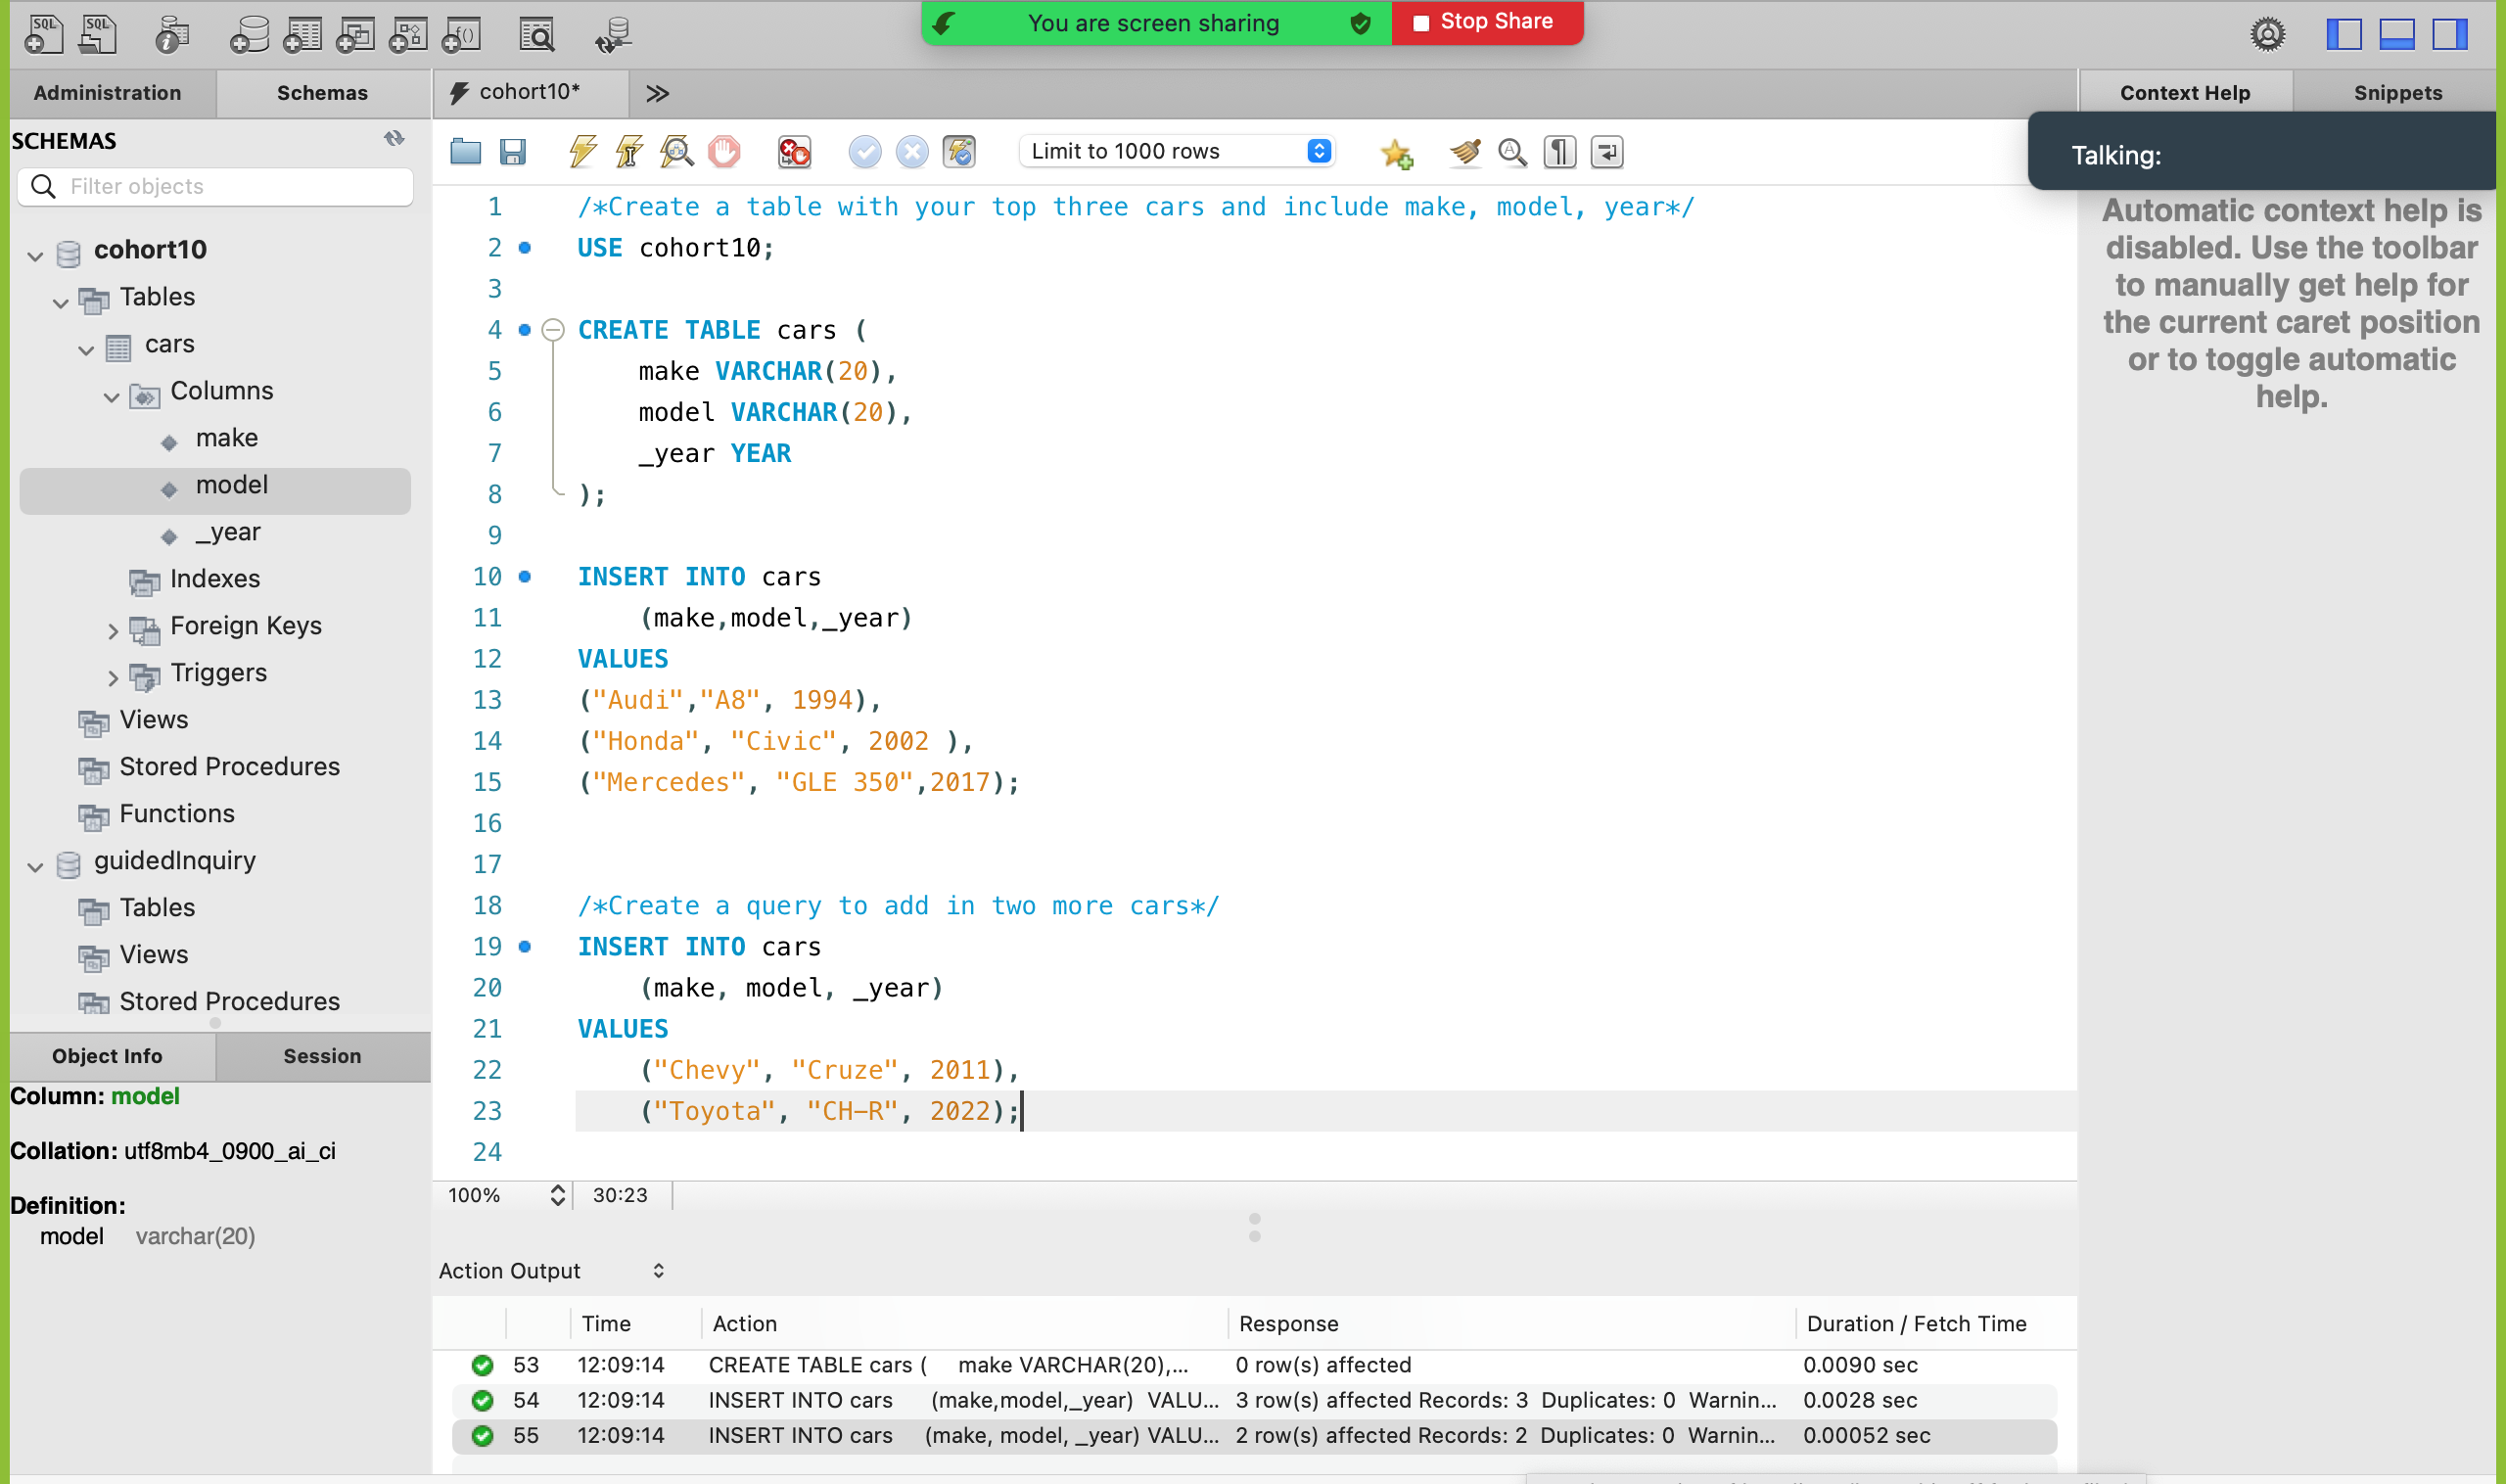The height and width of the screenshot is (1484, 2506).
Task: Save script floppy disk icon
Action: 512,152
